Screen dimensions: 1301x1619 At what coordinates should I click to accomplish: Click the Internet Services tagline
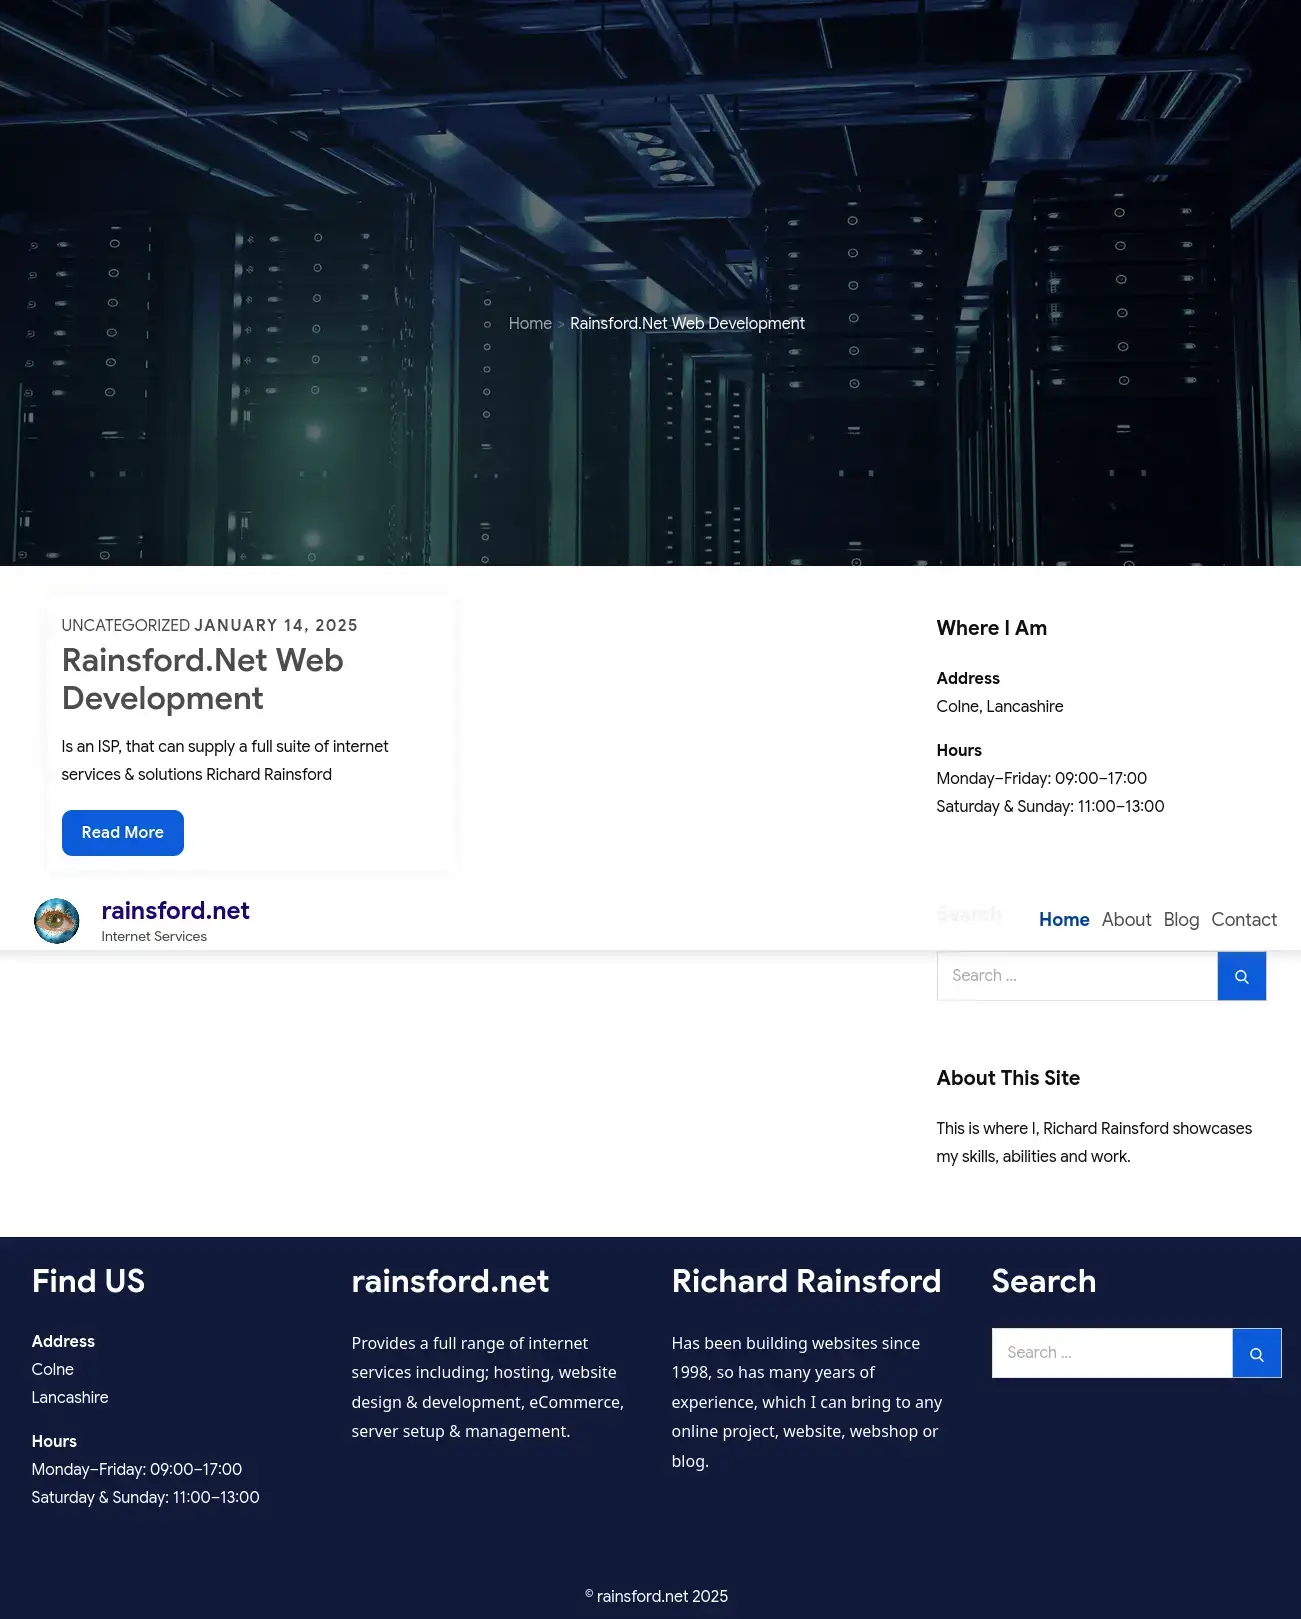click(154, 937)
